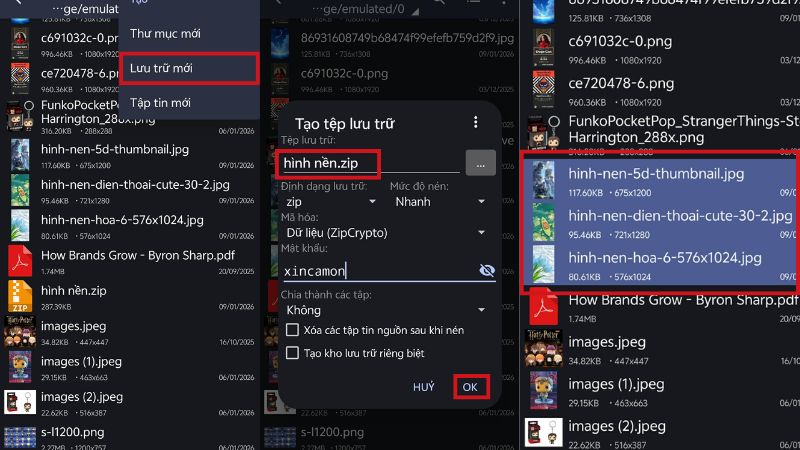Select 'hinh-nen-dien-thoai-cute-30-2.jpg' name in right panel

click(x=680, y=215)
